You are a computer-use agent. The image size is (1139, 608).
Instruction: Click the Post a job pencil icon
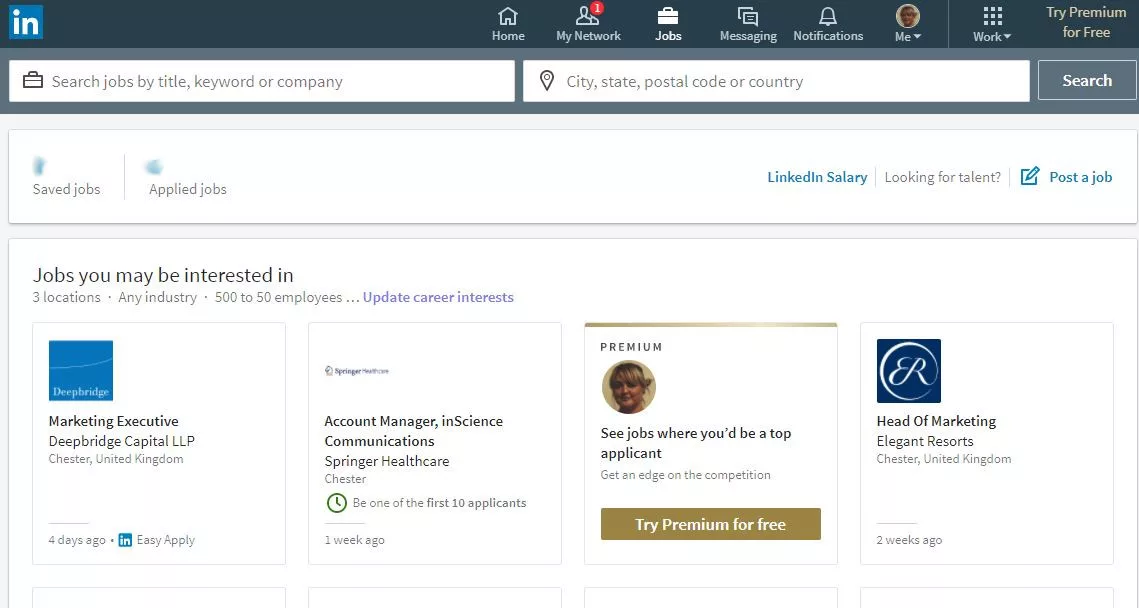(x=1029, y=177)
